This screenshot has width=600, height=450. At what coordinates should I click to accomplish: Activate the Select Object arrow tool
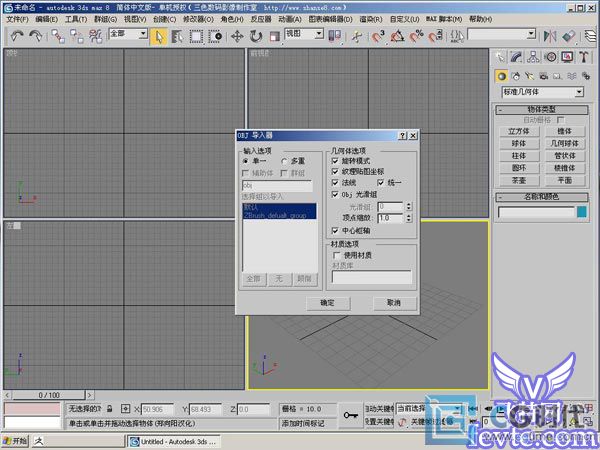[159, 36]
